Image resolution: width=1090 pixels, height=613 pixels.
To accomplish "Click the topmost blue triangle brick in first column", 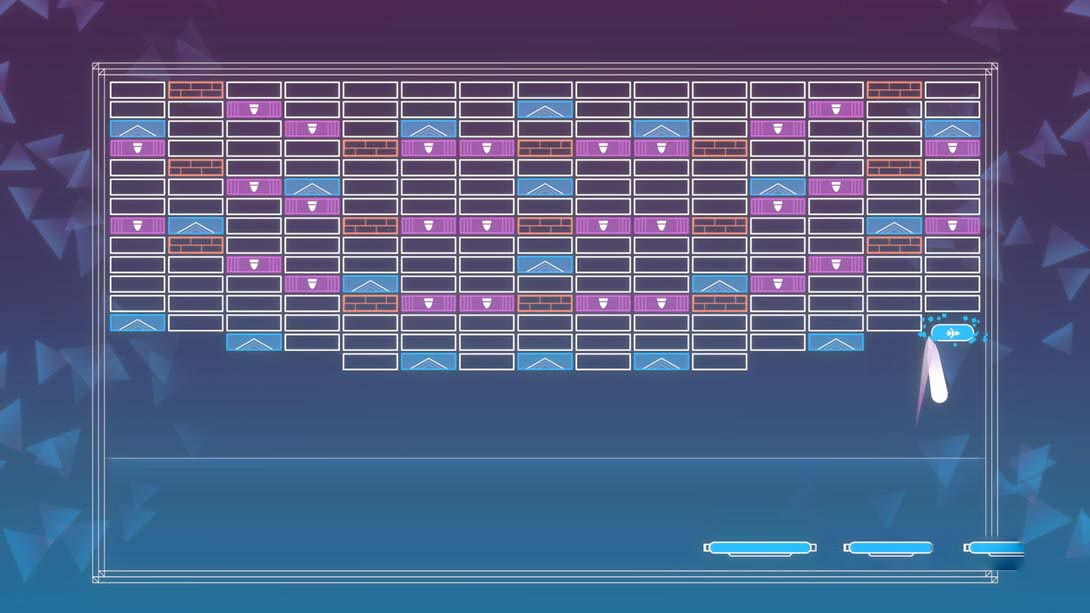I will pyautogui.click(x=137, y=129).
